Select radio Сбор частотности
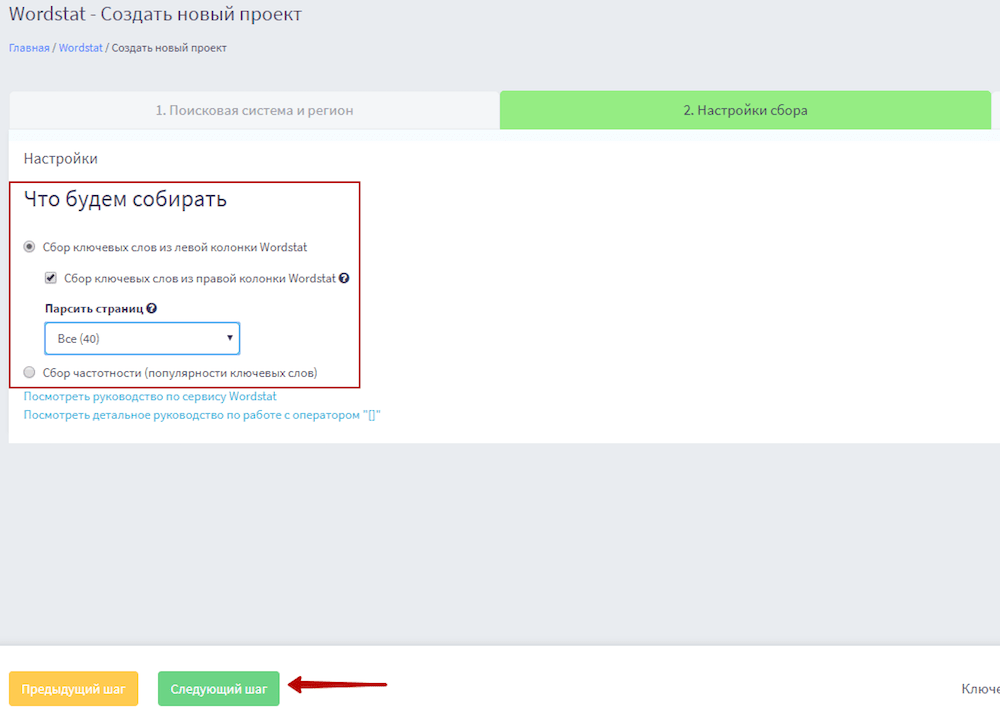The image size is (1000, 712). coord(29,372)
